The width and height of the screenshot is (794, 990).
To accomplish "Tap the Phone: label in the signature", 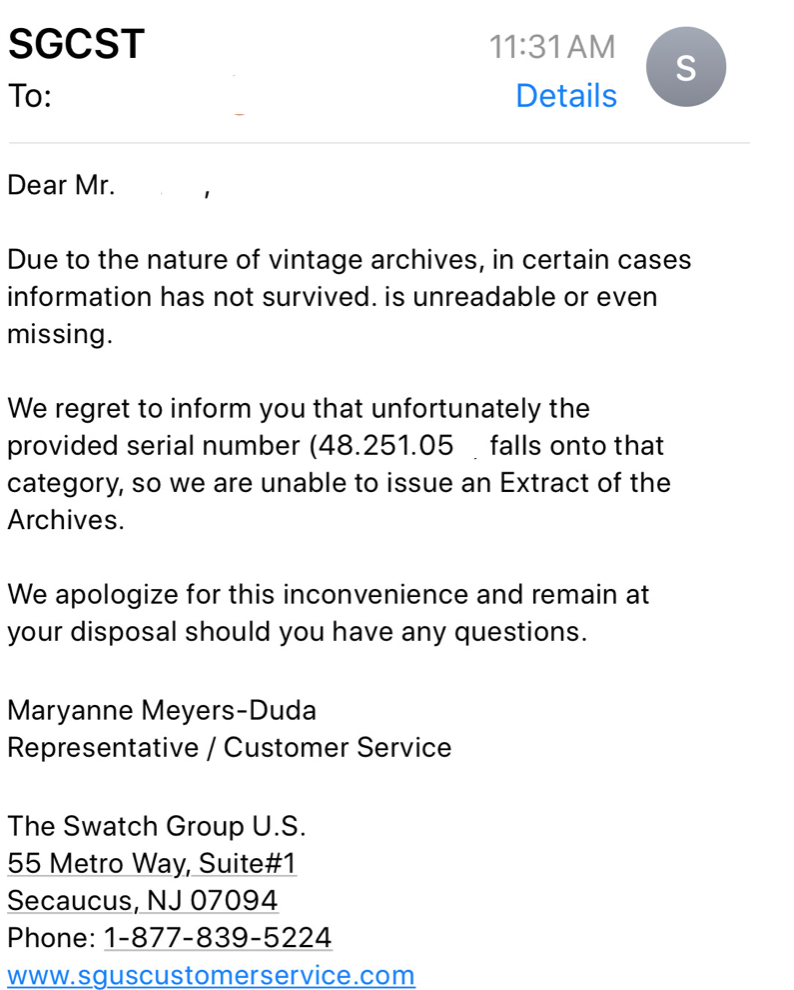I will point(50,937).
